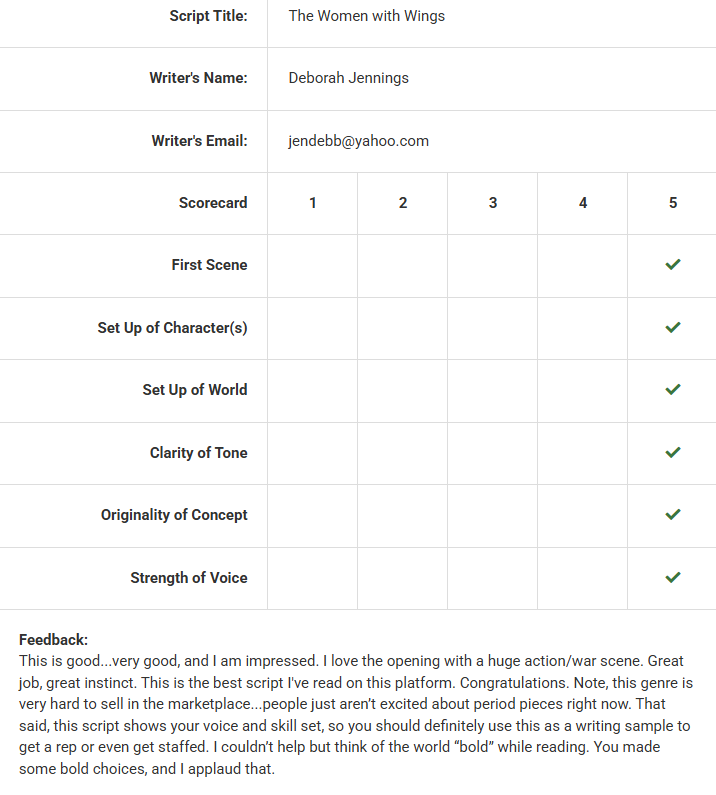Click the Set Up of World checkmark
Image resolution: width=716 pixels, height=795 pixels.
tap(673, 389)
